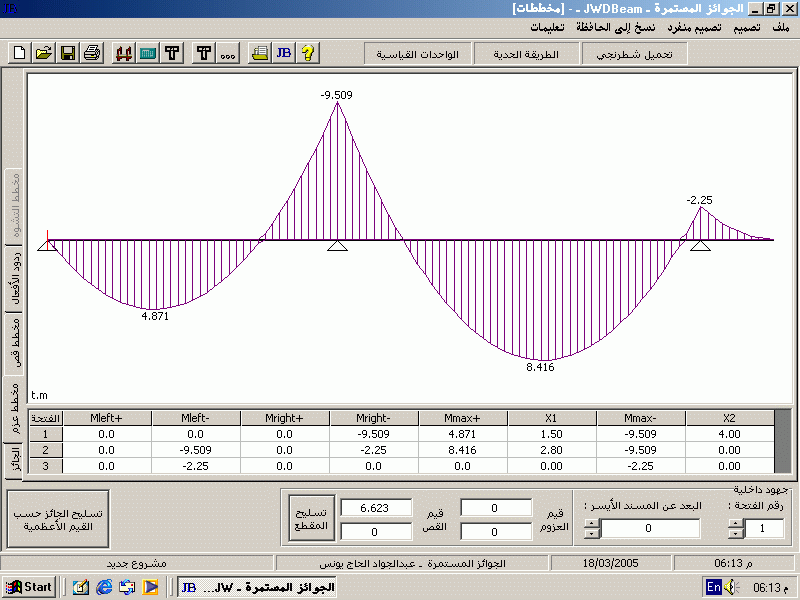This screenshot has height=600, width=800.
Task: Print the diagram using the printer icon
Action: coord(91,53)
